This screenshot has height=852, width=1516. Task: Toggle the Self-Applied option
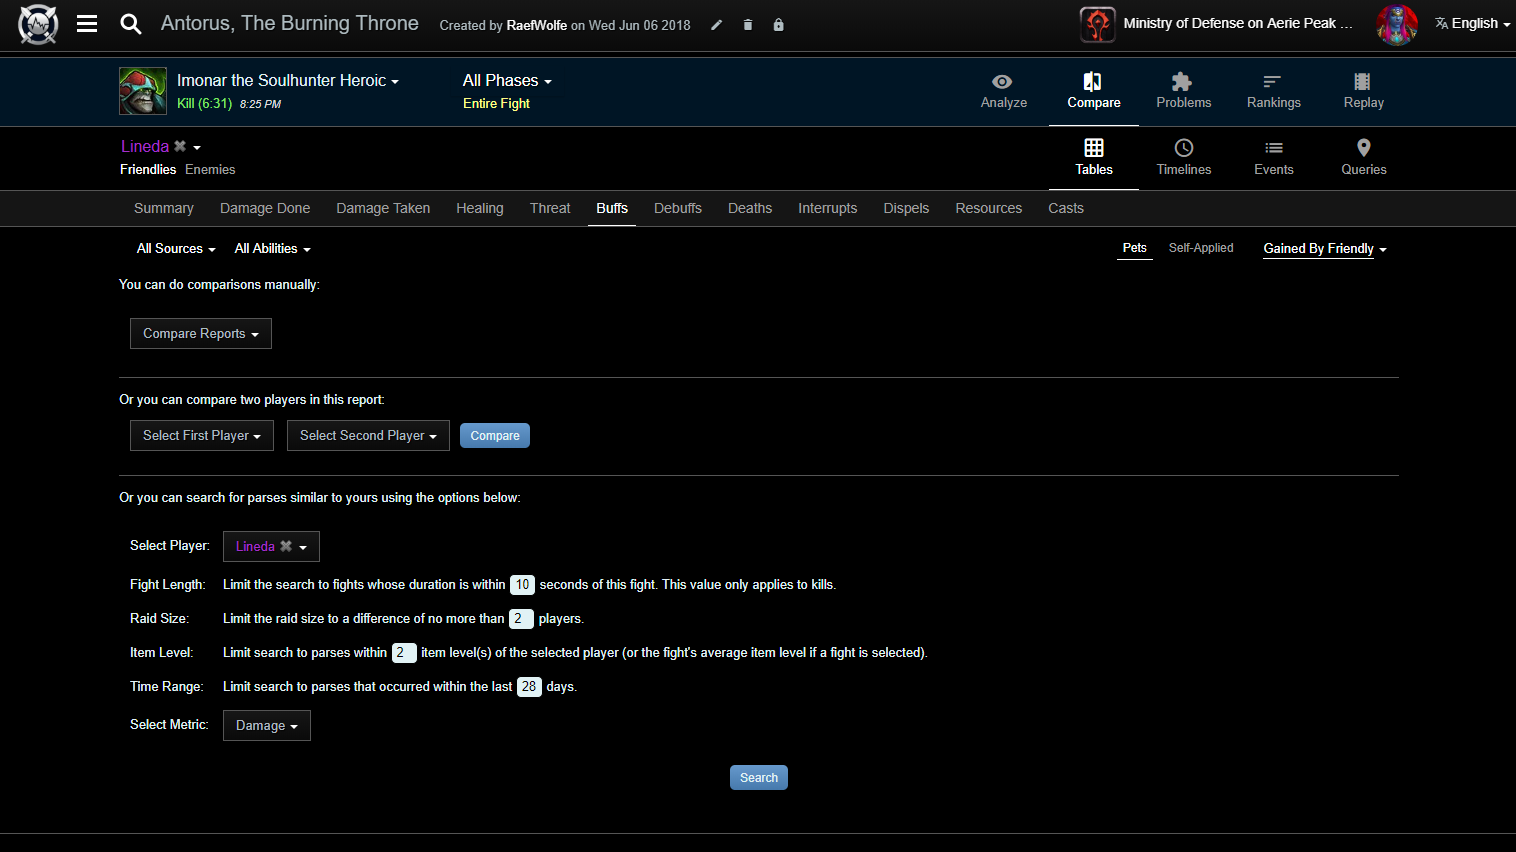coord(1201,248)
